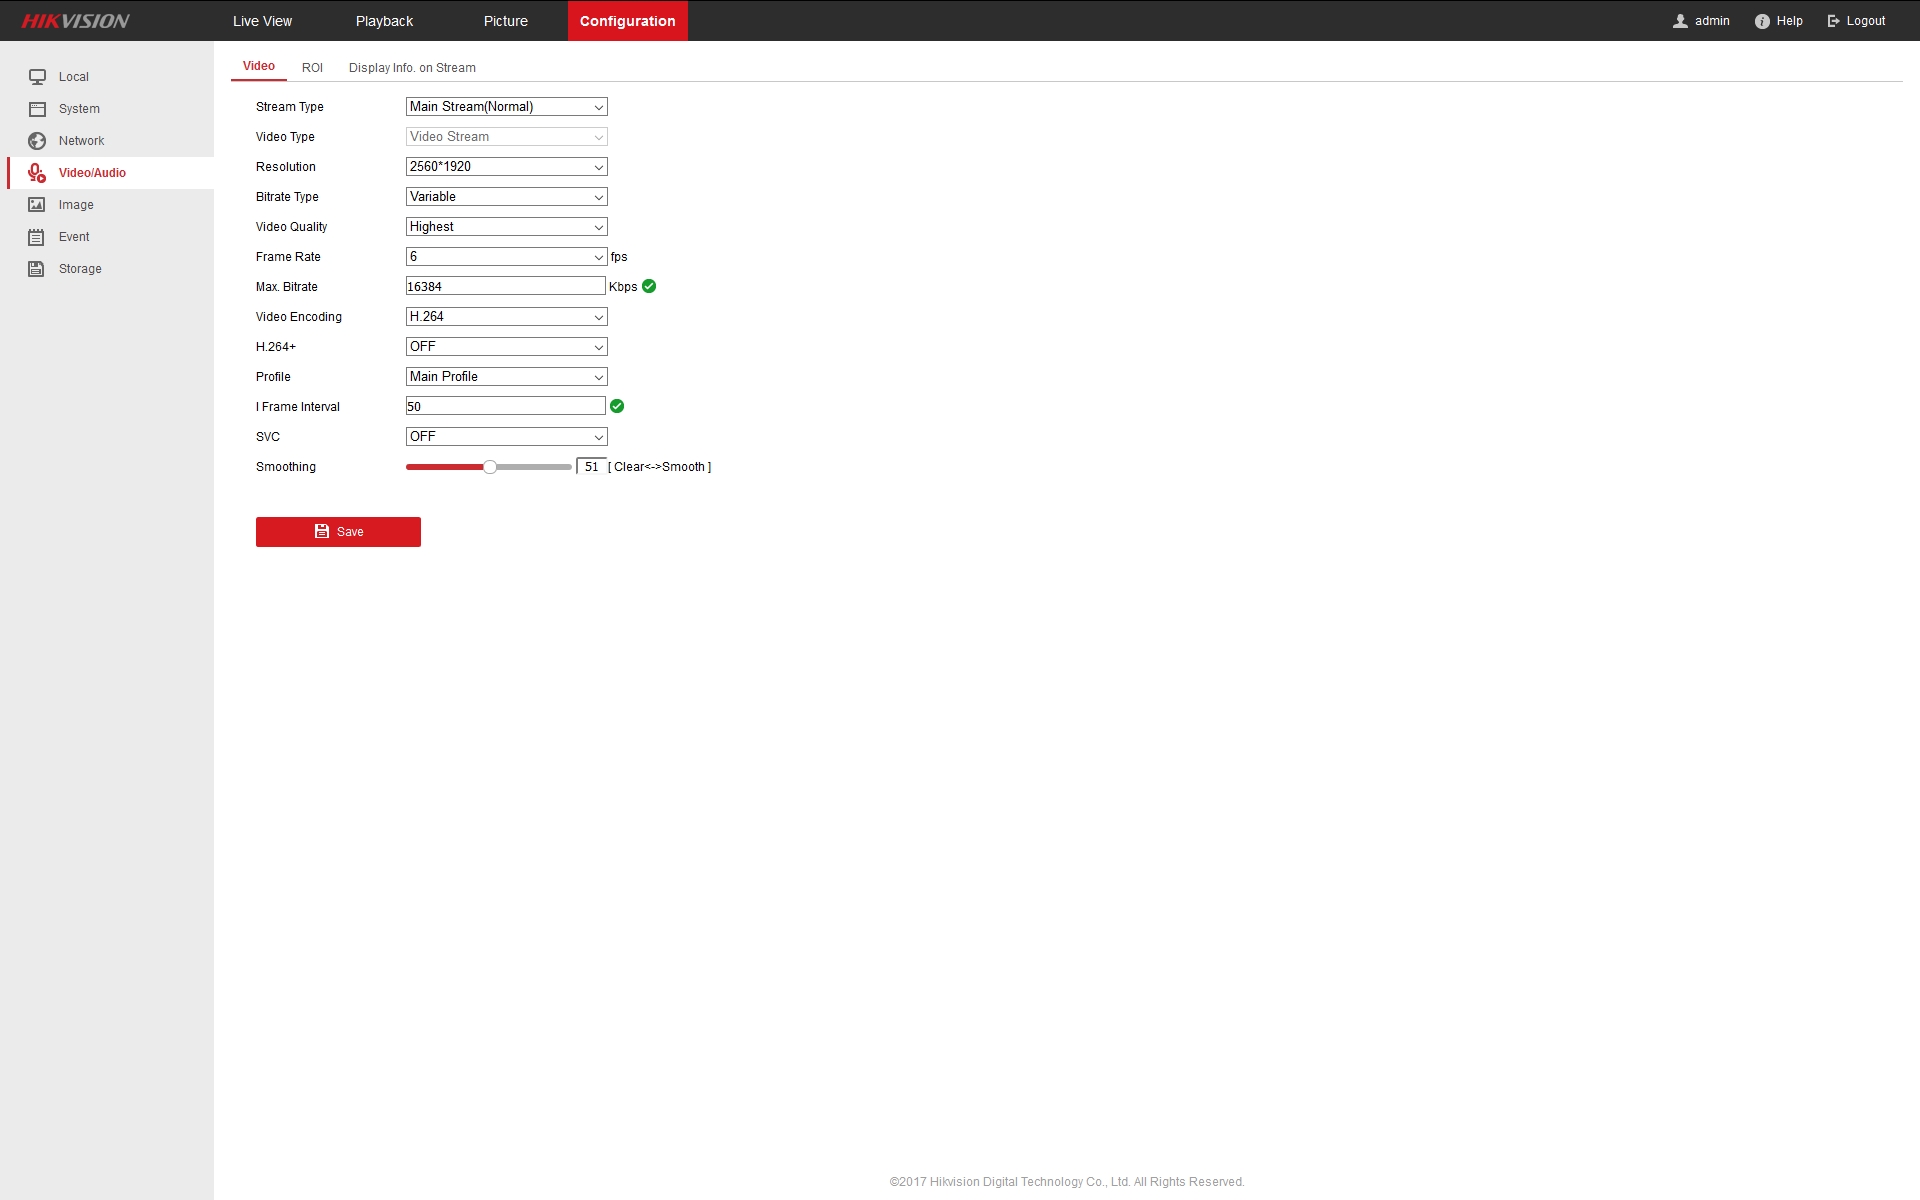Click the Event calendar icon
The width and height of the screenshot is (1920, 1200).
pyautogui.click(x=37, y=237)
